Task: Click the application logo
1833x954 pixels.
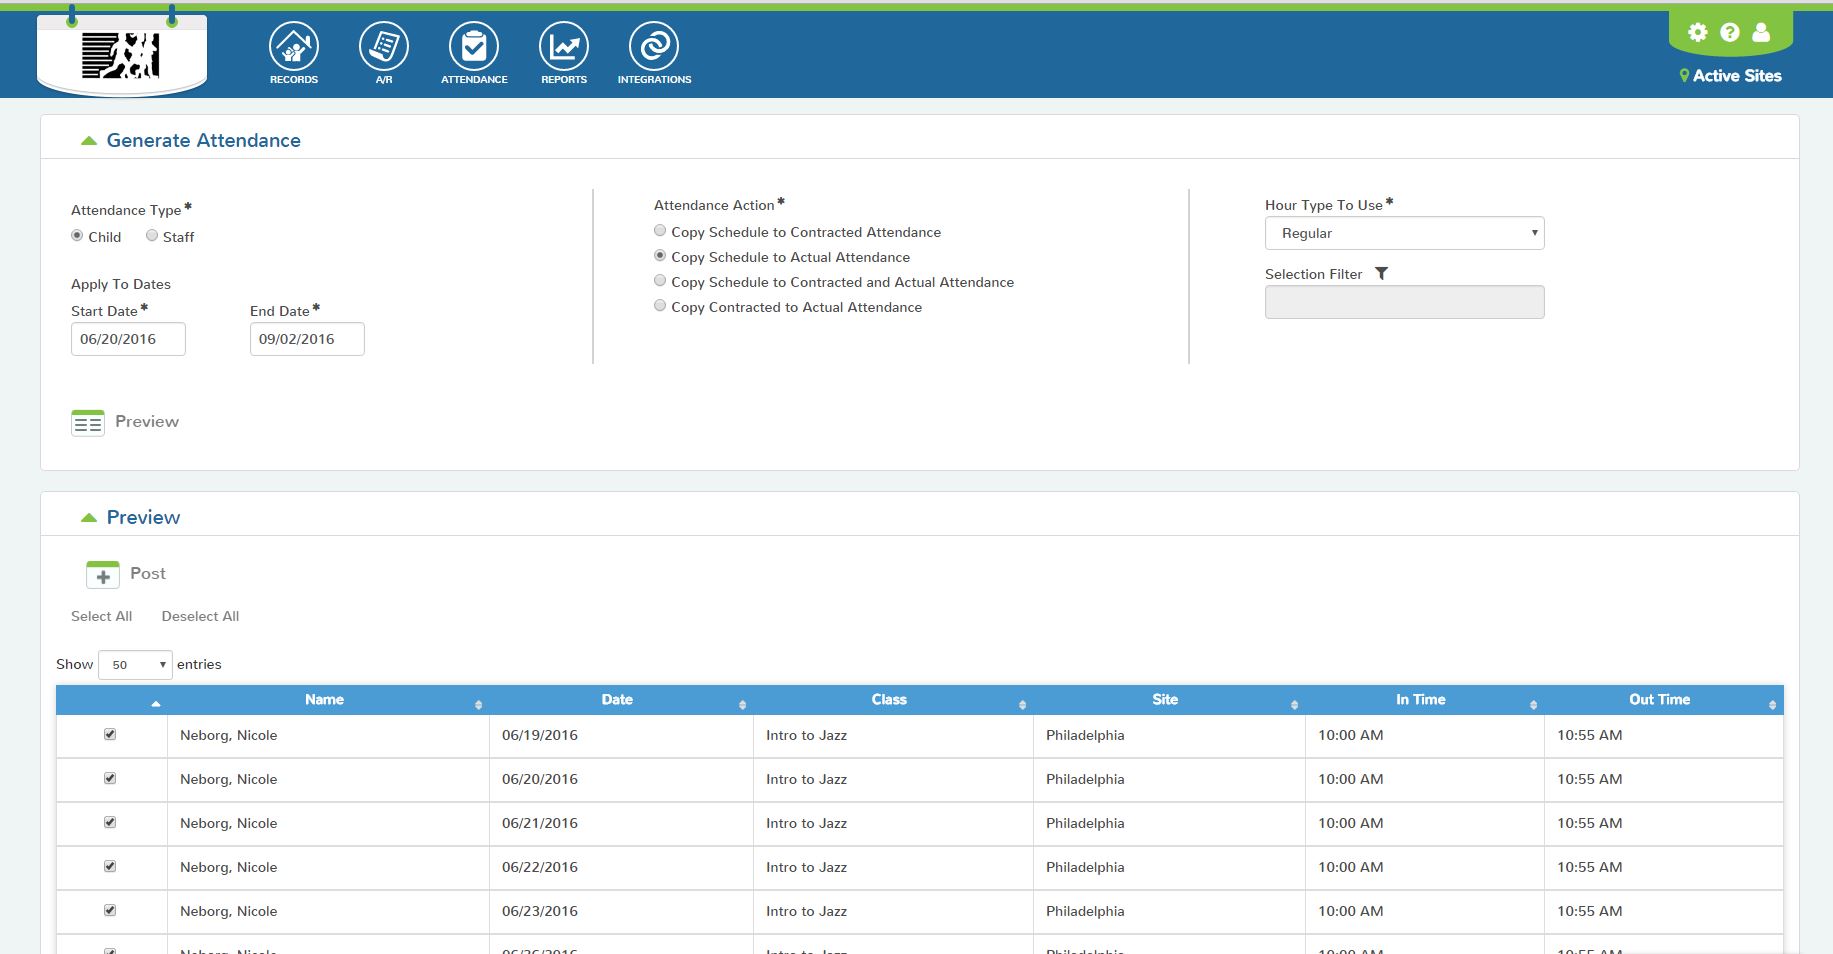Action: pyautogui.click(x=121, y=54)
